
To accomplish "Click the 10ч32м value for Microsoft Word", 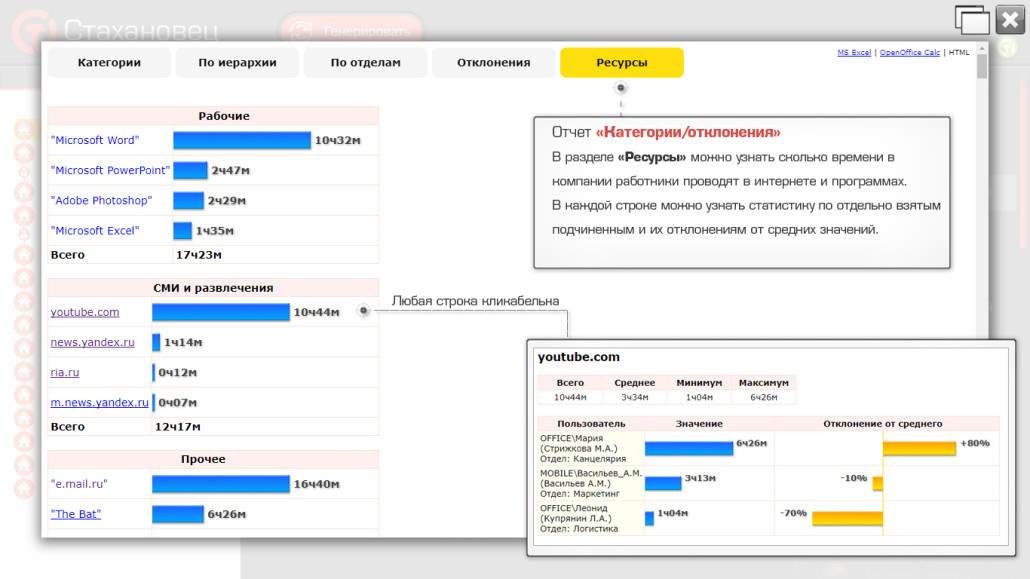I will (338, 140).
